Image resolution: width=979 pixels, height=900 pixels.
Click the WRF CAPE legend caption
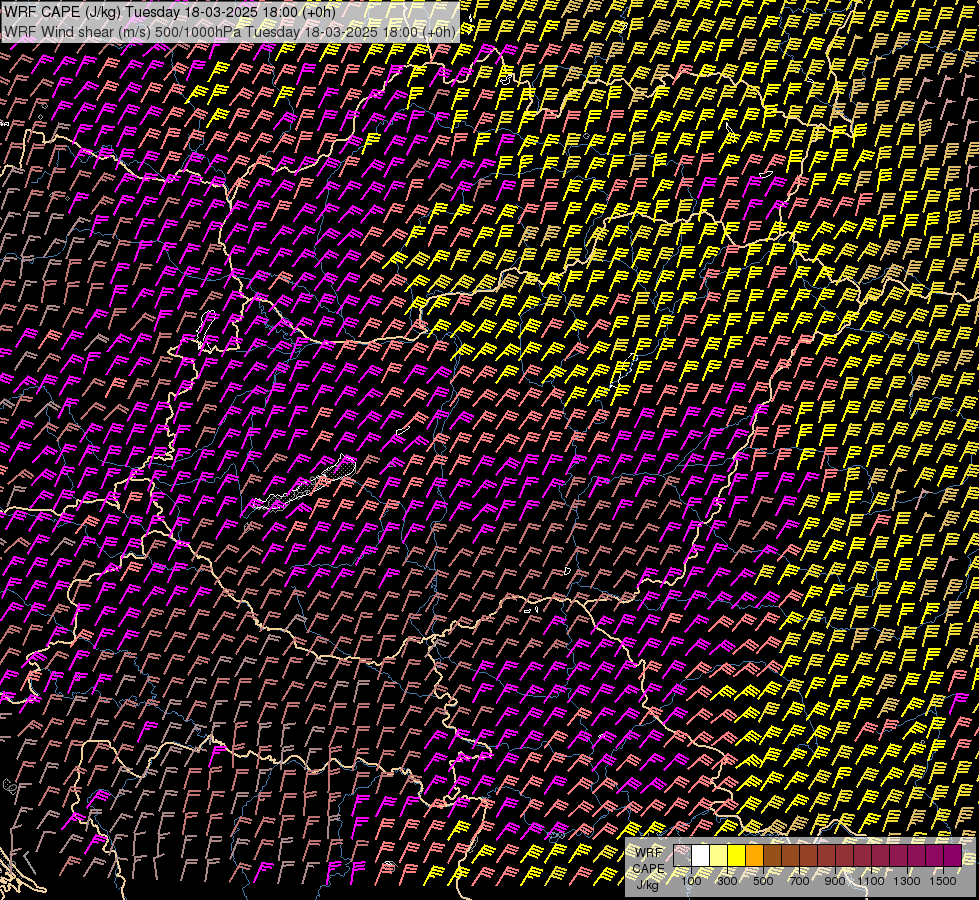tap(649, 860)
